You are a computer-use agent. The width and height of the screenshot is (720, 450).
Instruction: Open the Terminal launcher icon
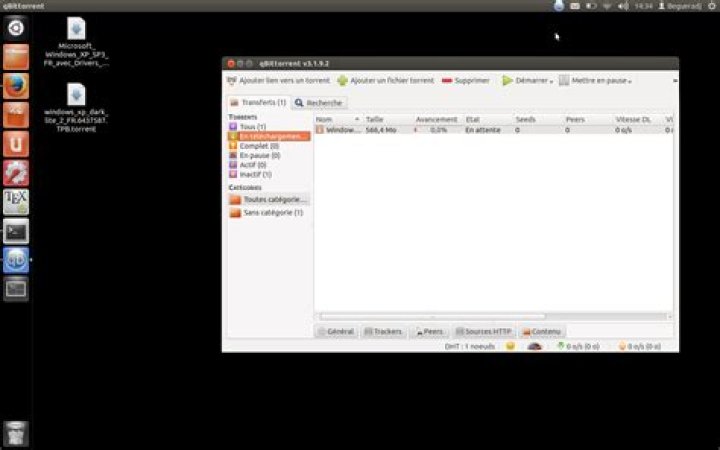coord(16,231)
